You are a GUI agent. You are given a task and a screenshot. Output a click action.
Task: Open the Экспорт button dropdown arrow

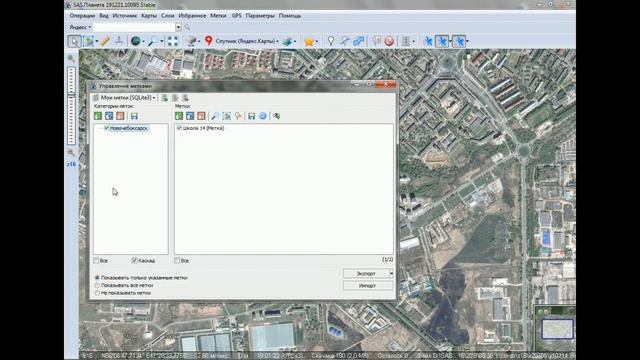coord(391,273)
